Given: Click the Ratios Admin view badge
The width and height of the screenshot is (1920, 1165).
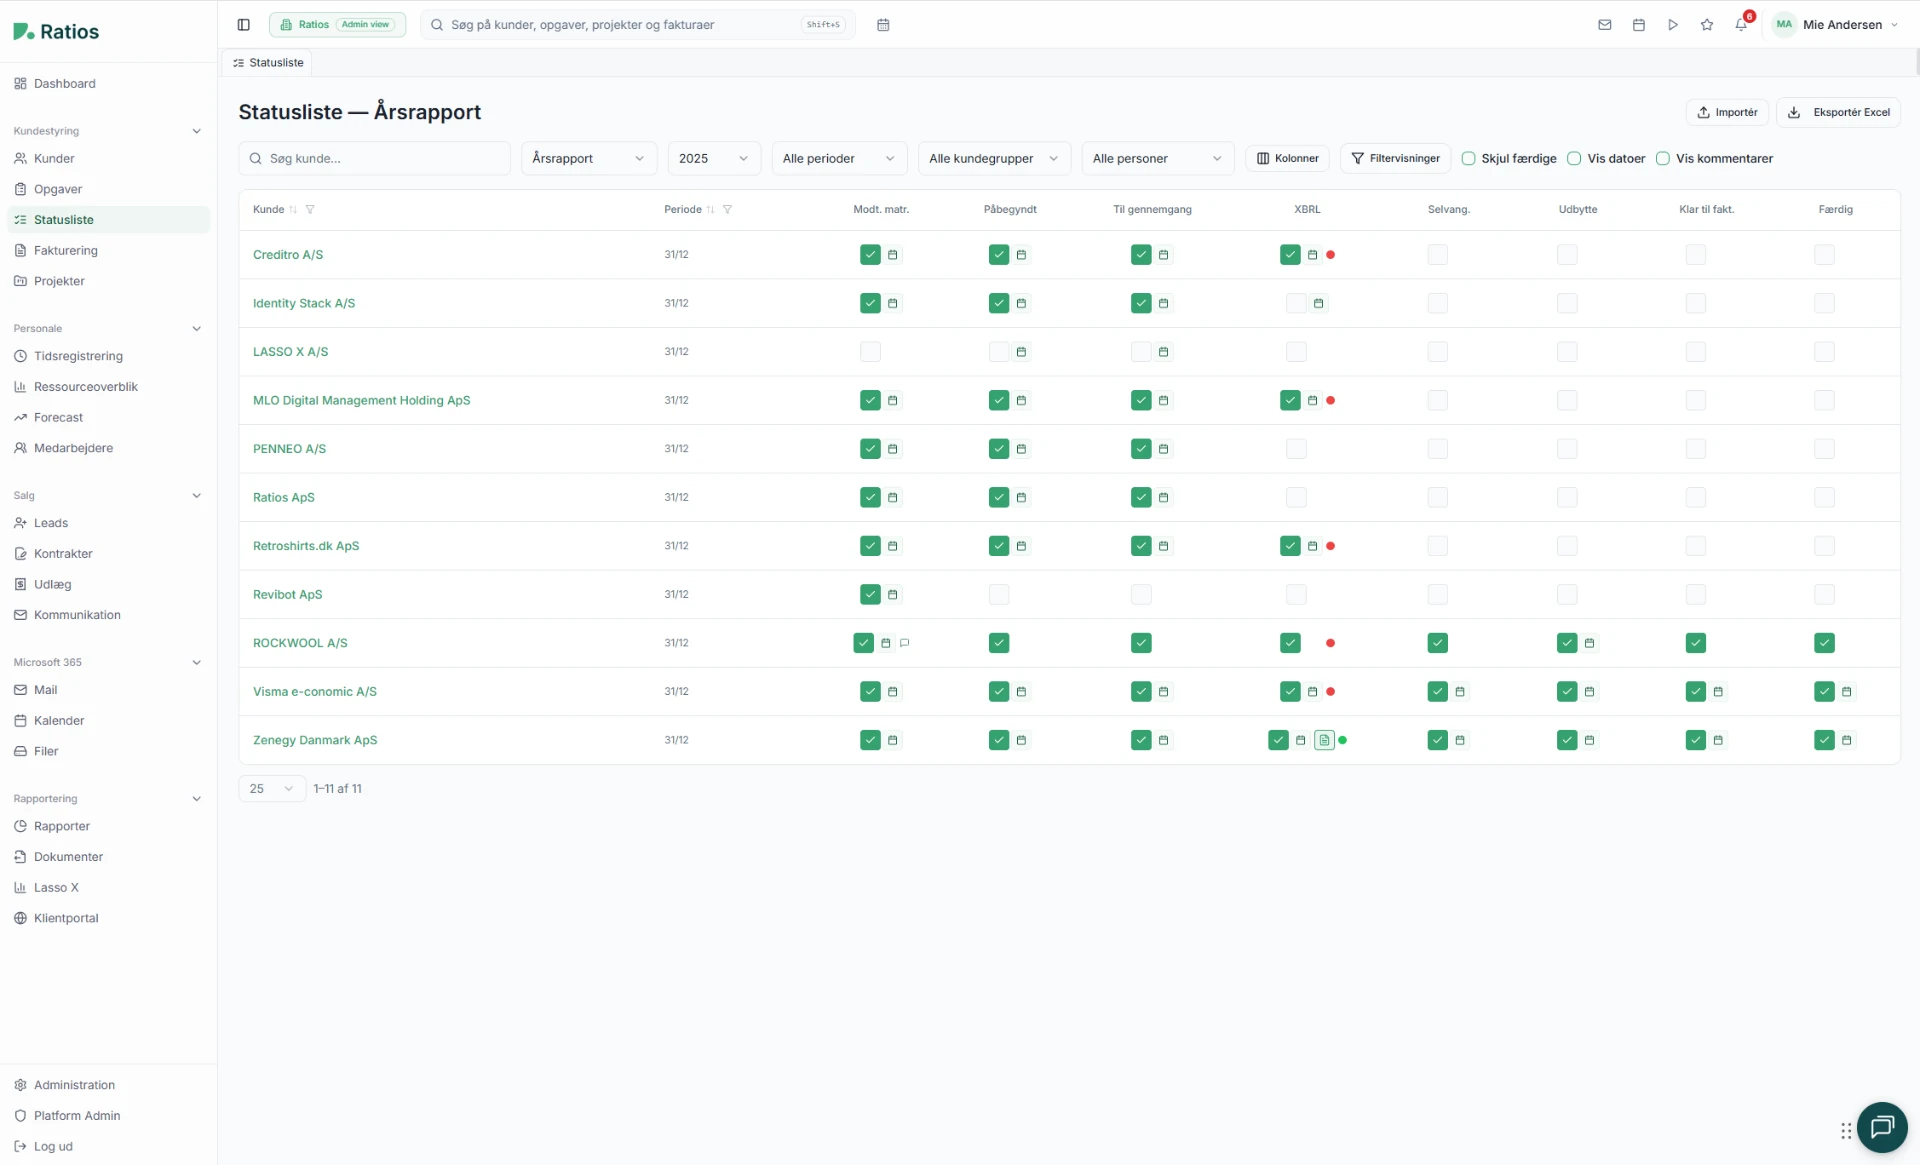Looking at the screenshot, I should 337,25.
